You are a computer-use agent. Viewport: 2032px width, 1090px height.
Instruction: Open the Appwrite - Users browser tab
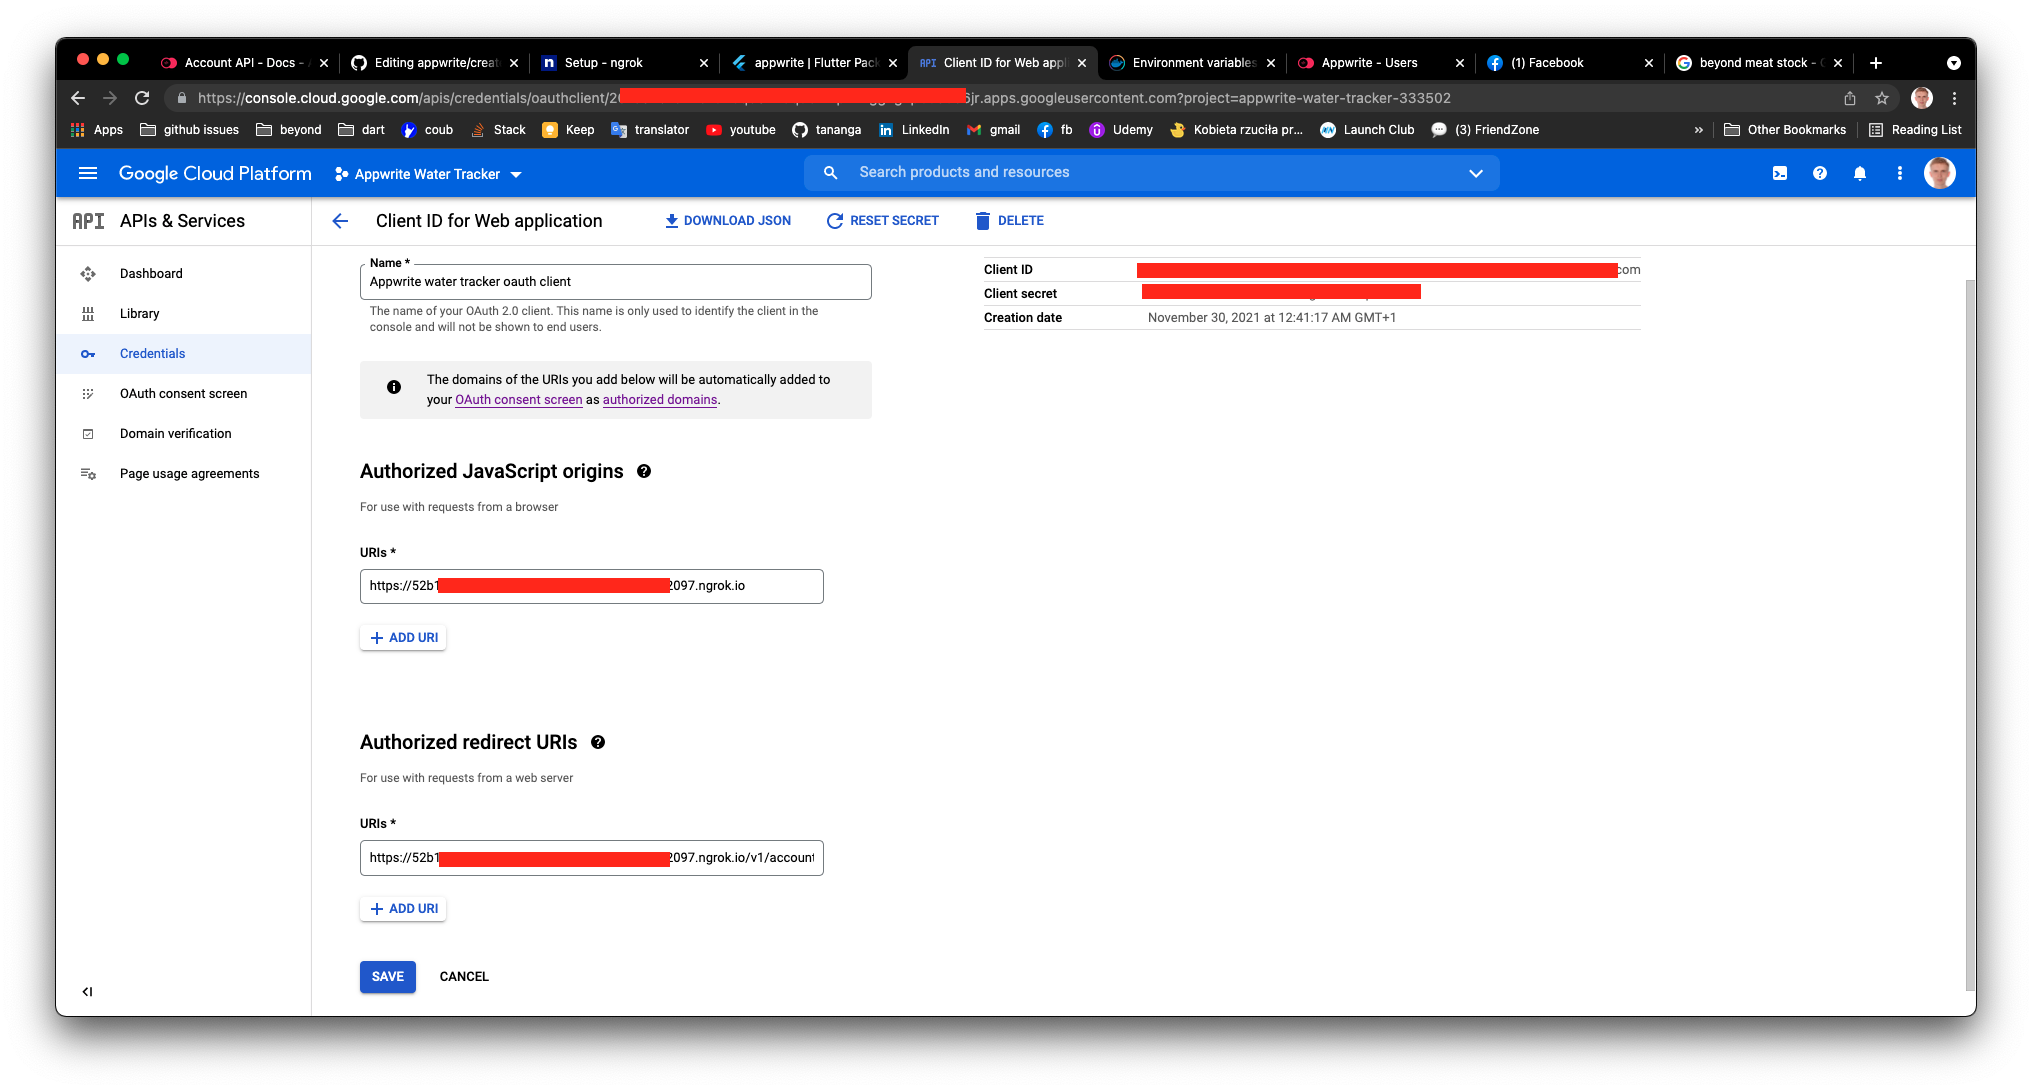tap(1370, 62)
